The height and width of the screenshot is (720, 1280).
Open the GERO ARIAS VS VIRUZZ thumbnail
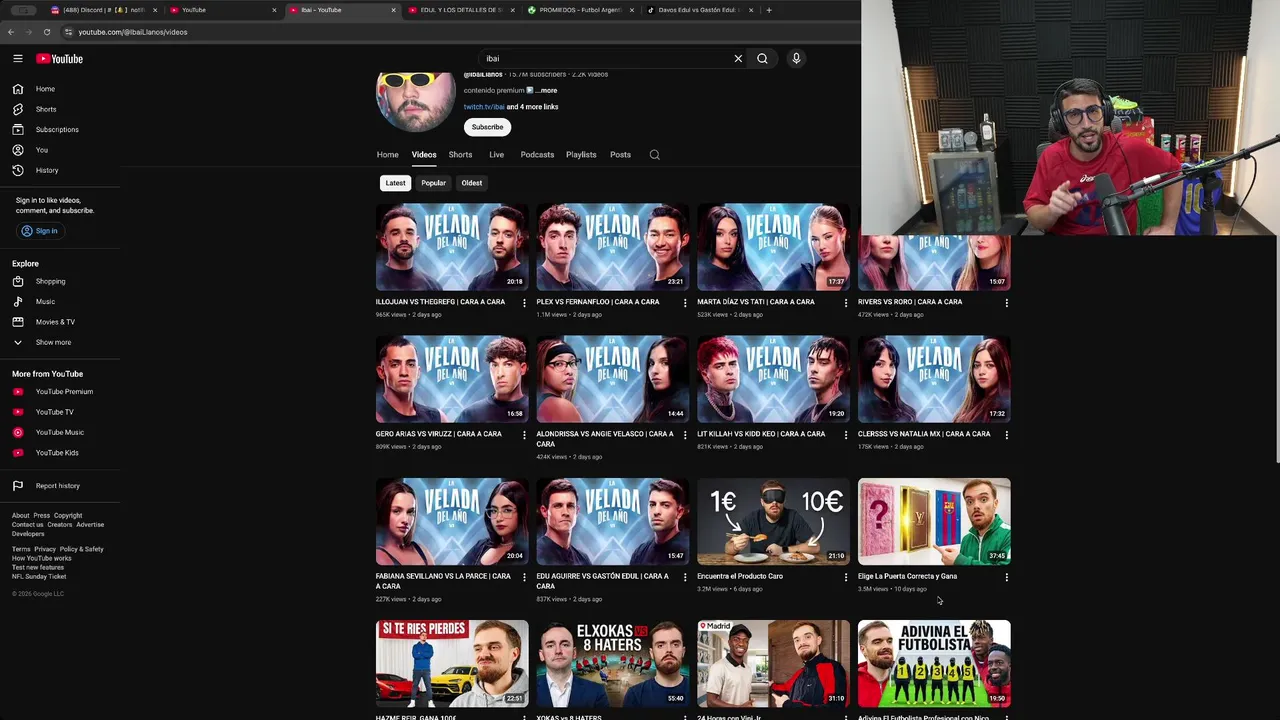coord(452,379)
